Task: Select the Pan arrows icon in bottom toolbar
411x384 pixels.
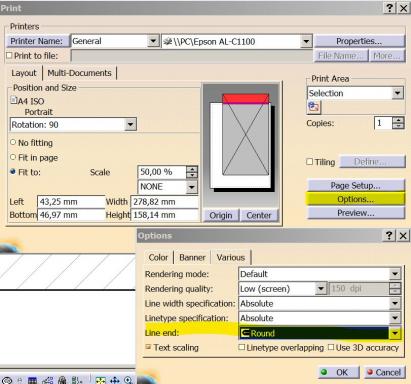Action: click(115, 380)
